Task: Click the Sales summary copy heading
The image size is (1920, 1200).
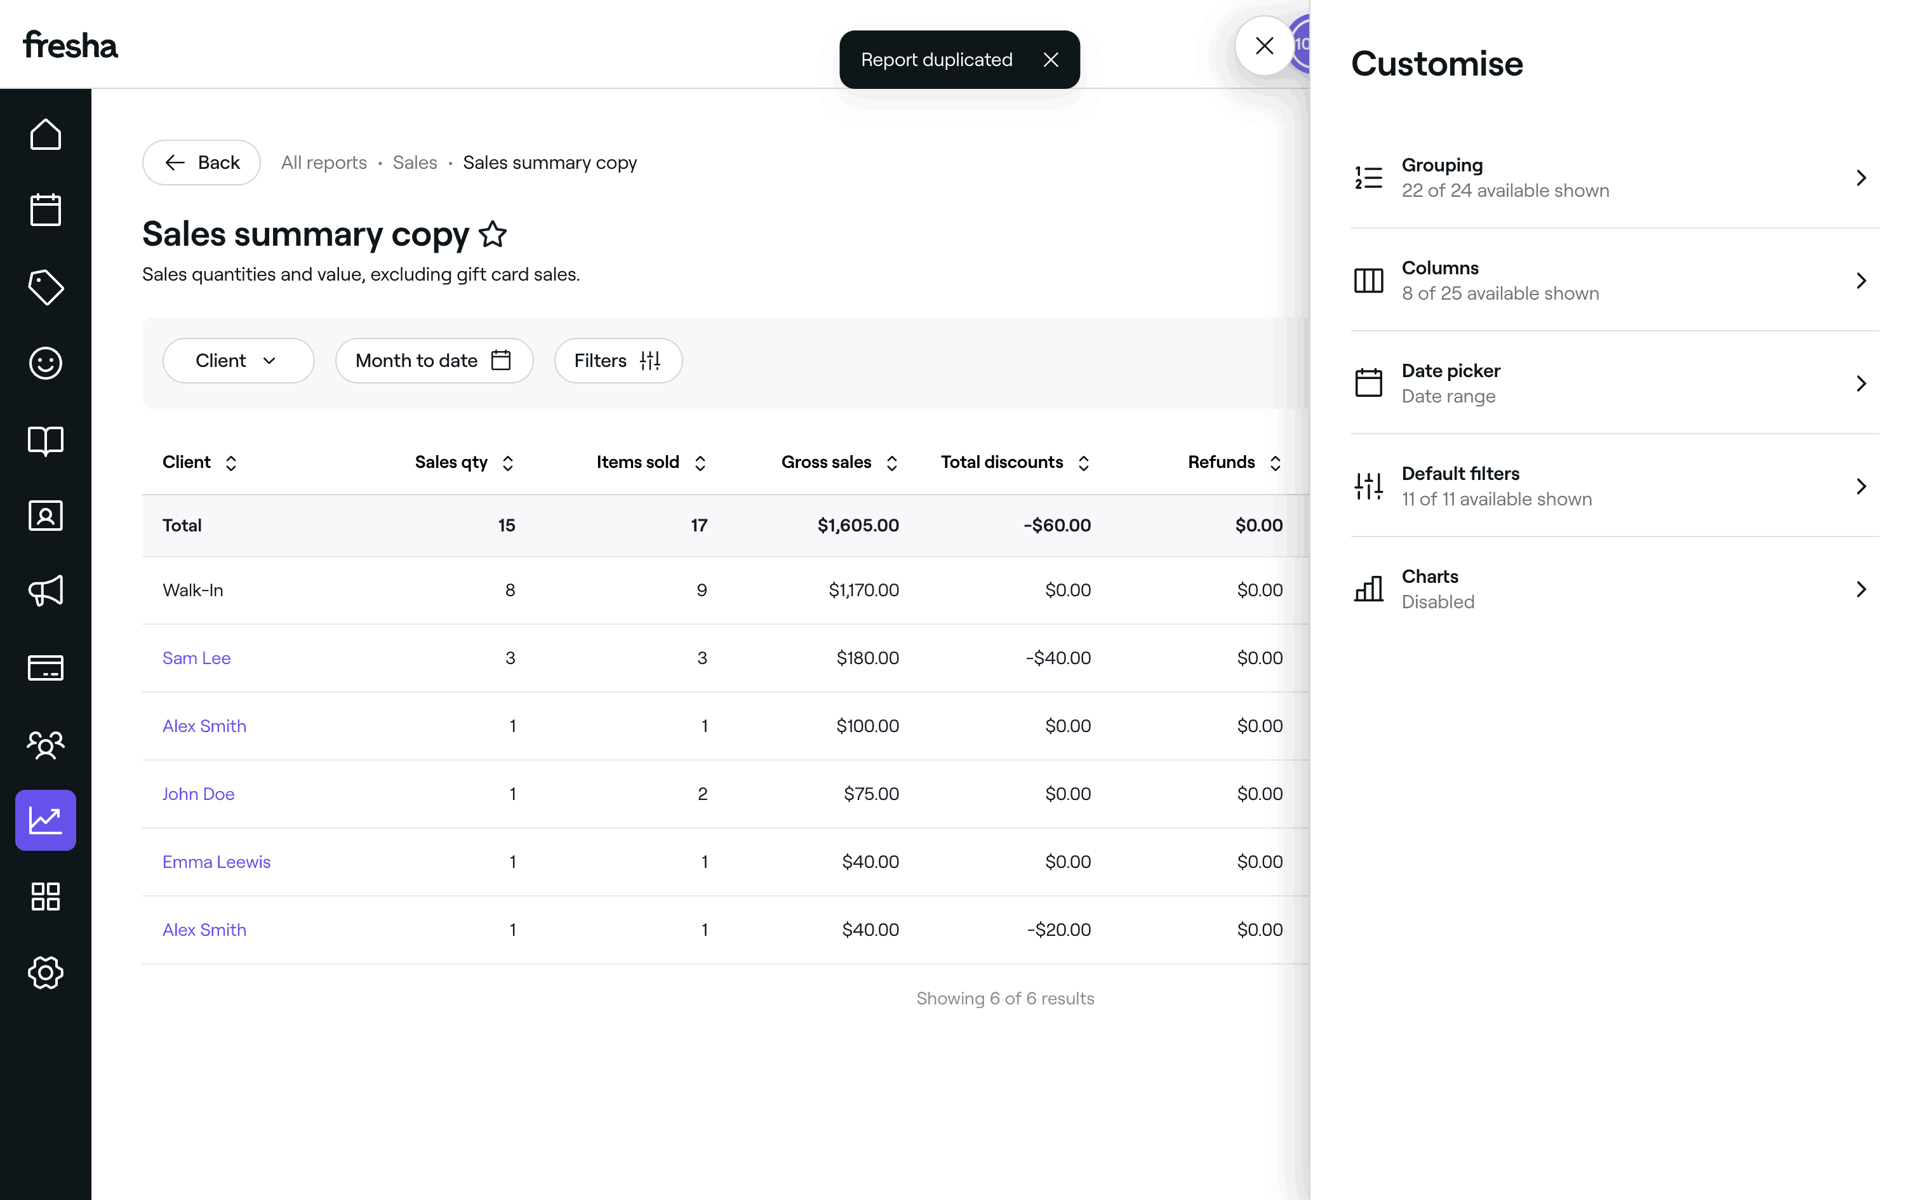Action: [x=305, y=234]
